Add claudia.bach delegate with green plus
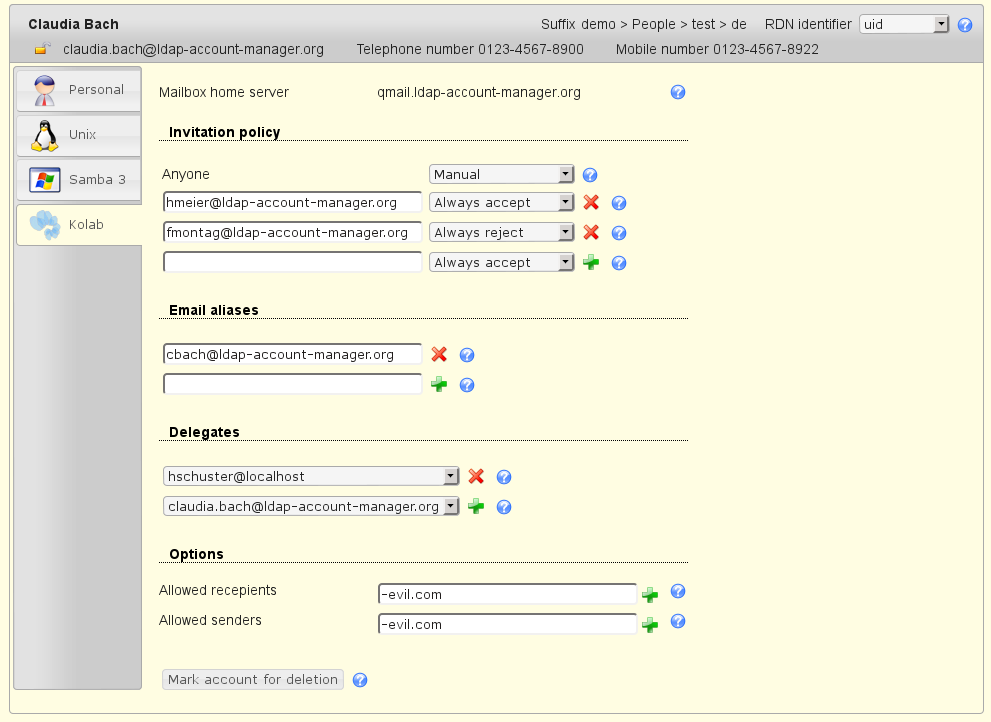The width and height of the screenshot is (991, 722). pyautogui.click(x=477, y=506)
